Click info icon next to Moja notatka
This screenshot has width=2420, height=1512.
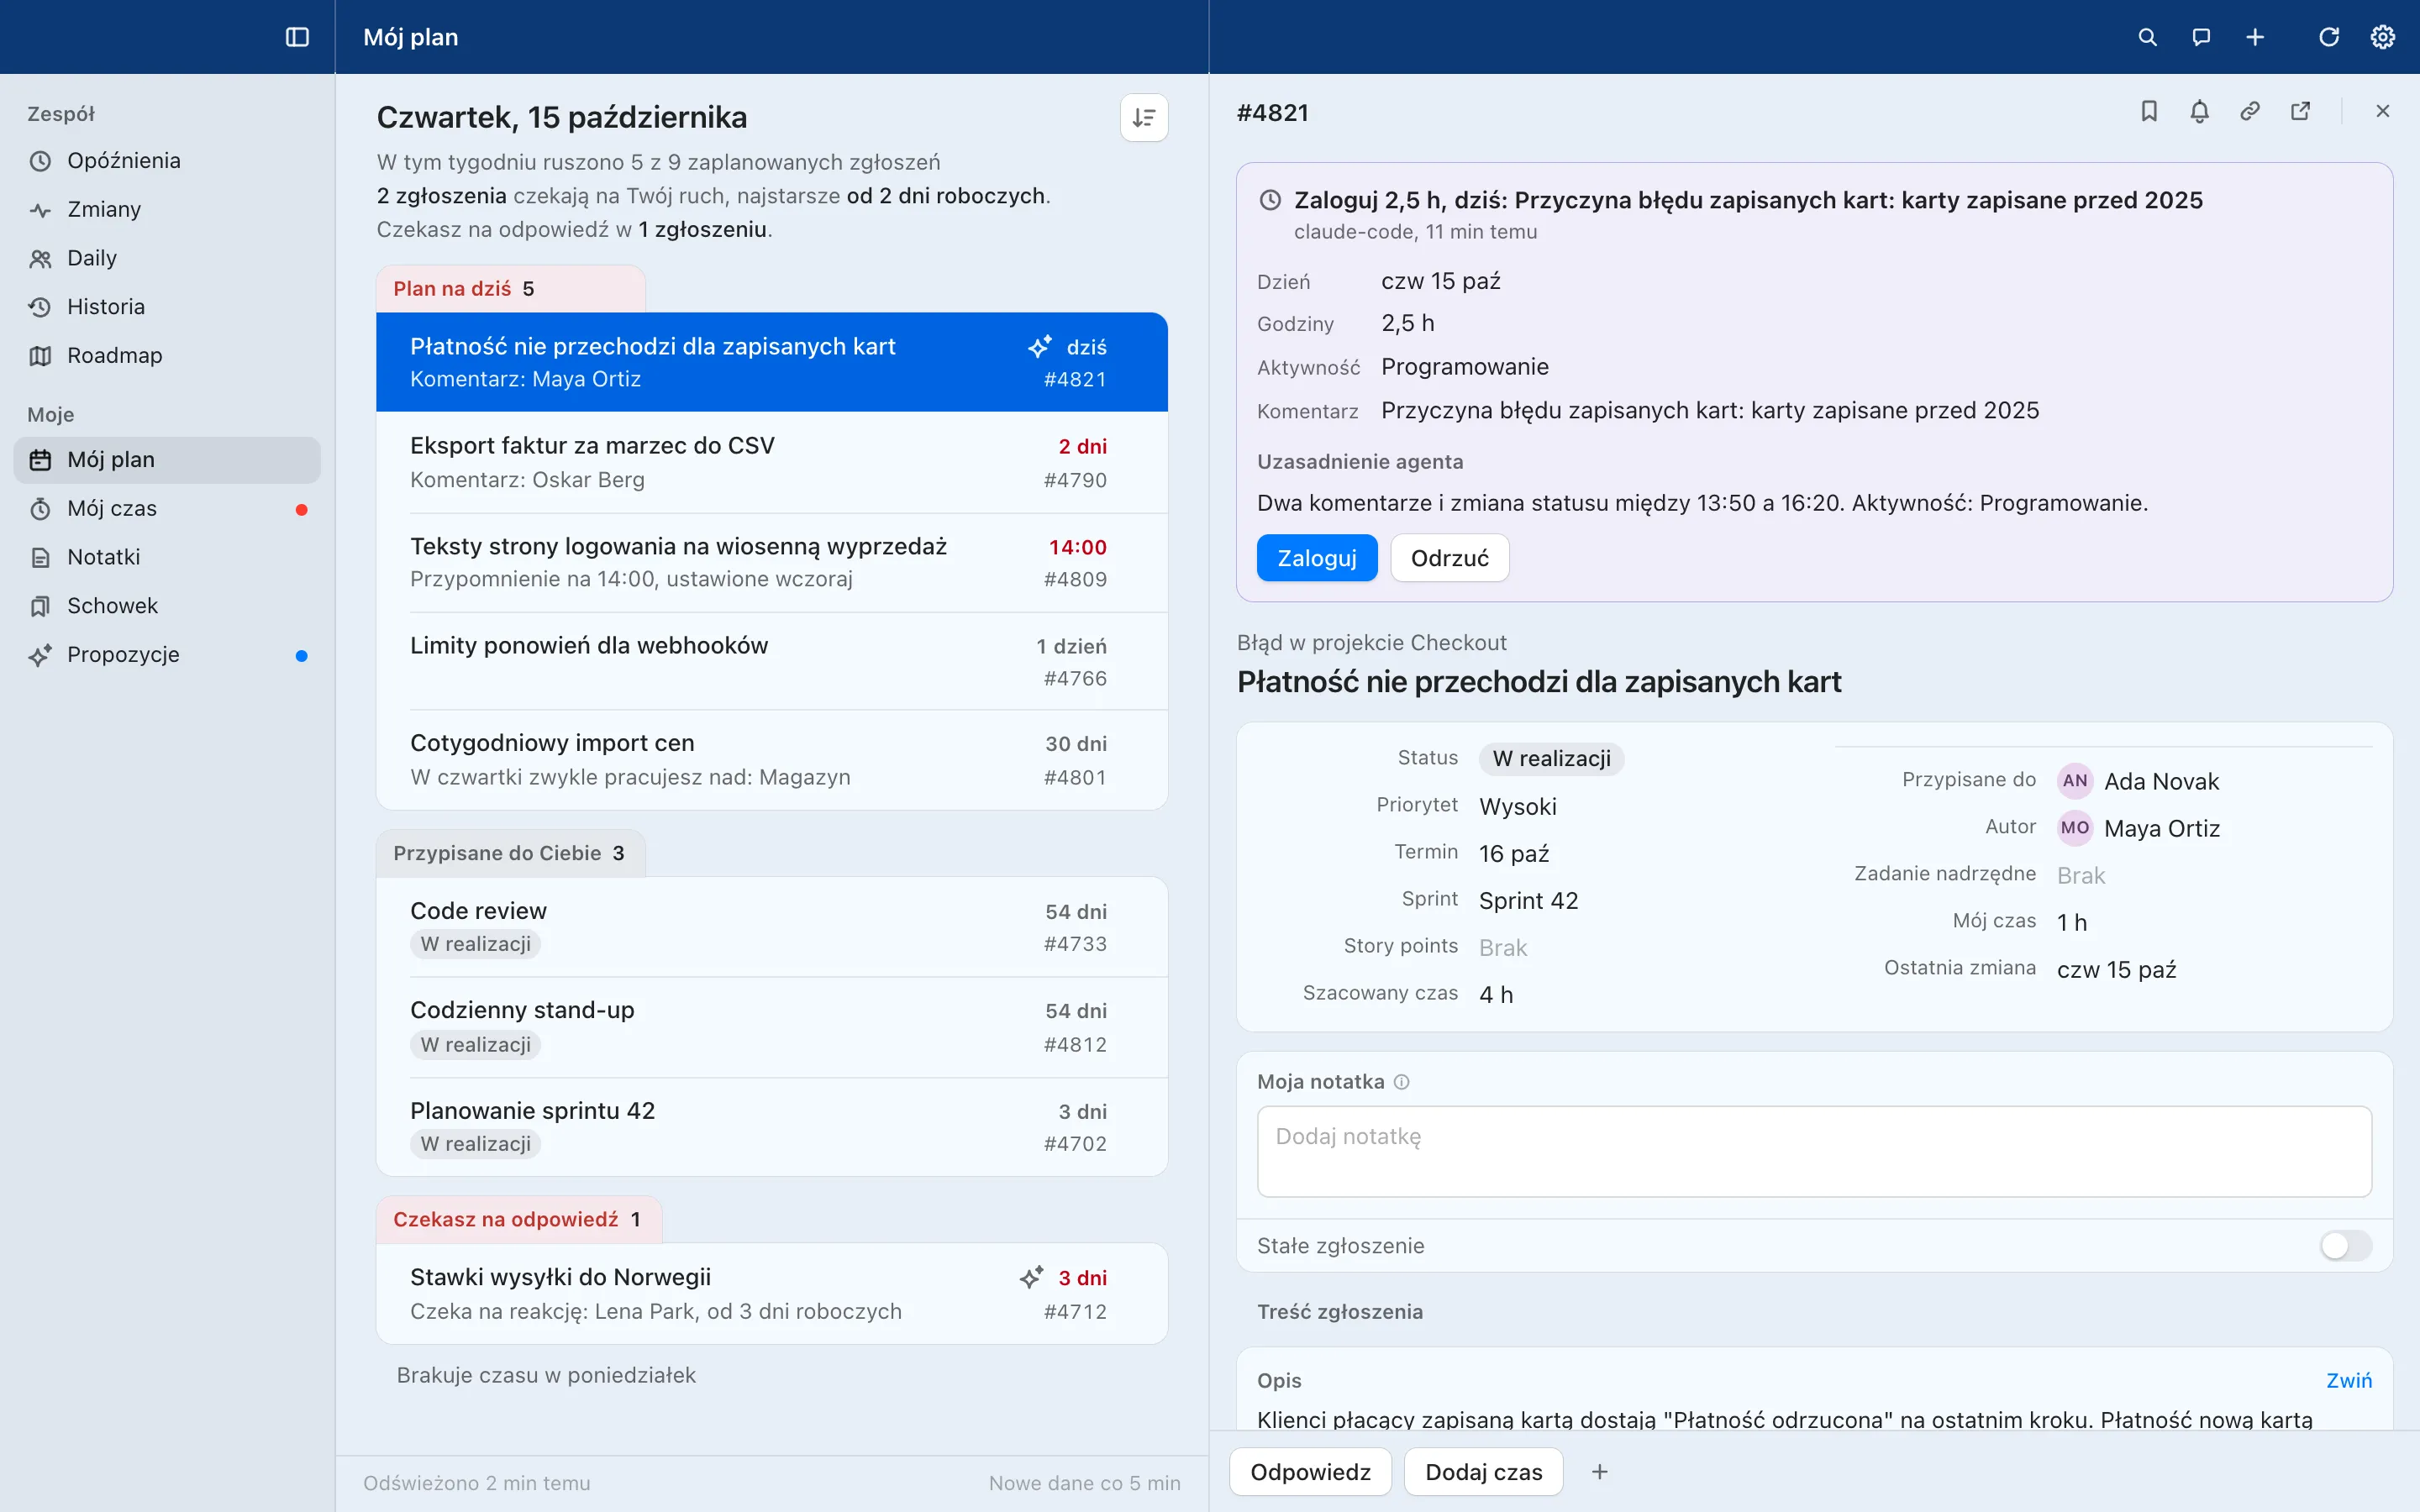pos(1402,1082)
